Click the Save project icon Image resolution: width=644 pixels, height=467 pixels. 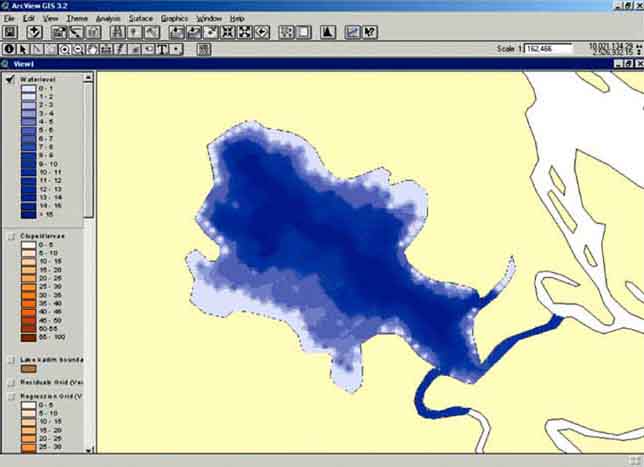click(10, 32)
